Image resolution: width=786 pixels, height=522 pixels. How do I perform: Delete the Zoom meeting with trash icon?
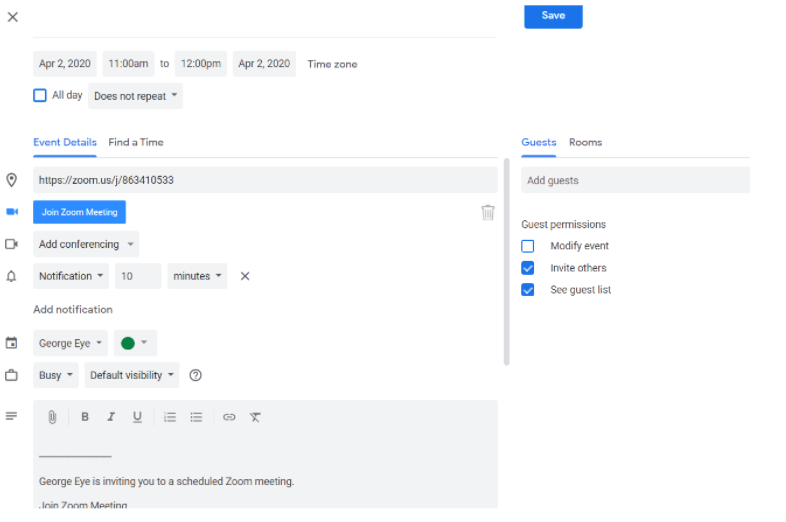click(488, 212)
